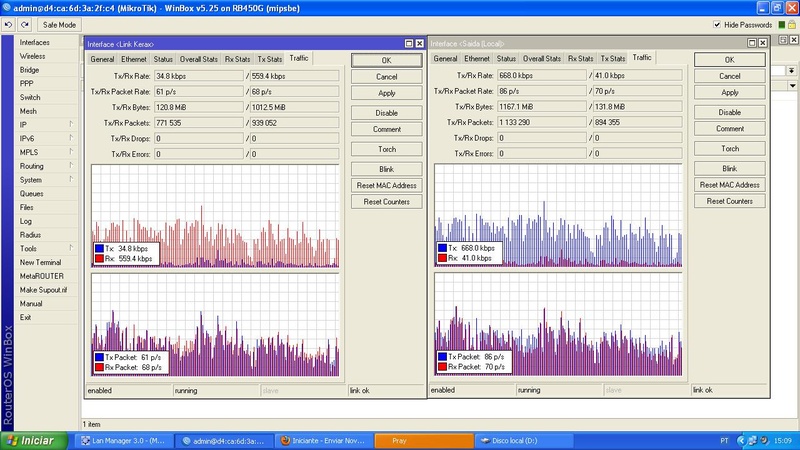
Task: Click Apply in Link Kerax window
Action: [387, 93]
